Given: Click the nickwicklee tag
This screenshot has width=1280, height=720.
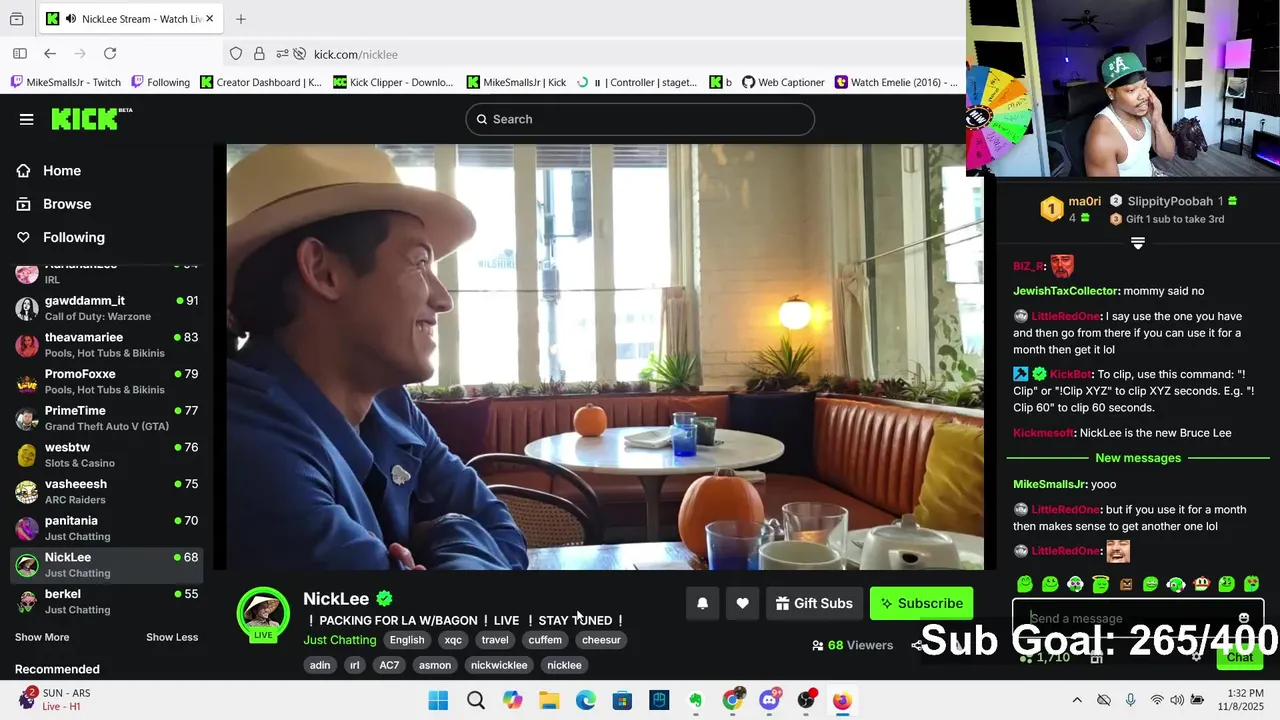Looking at the screenshot, I should (499, 665).
